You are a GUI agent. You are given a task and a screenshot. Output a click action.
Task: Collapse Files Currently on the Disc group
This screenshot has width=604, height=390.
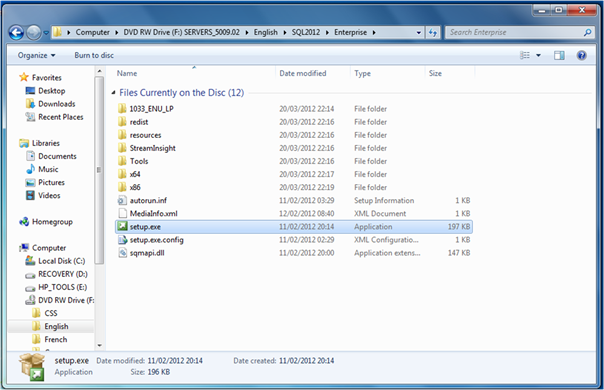click(x=113, y=92)
